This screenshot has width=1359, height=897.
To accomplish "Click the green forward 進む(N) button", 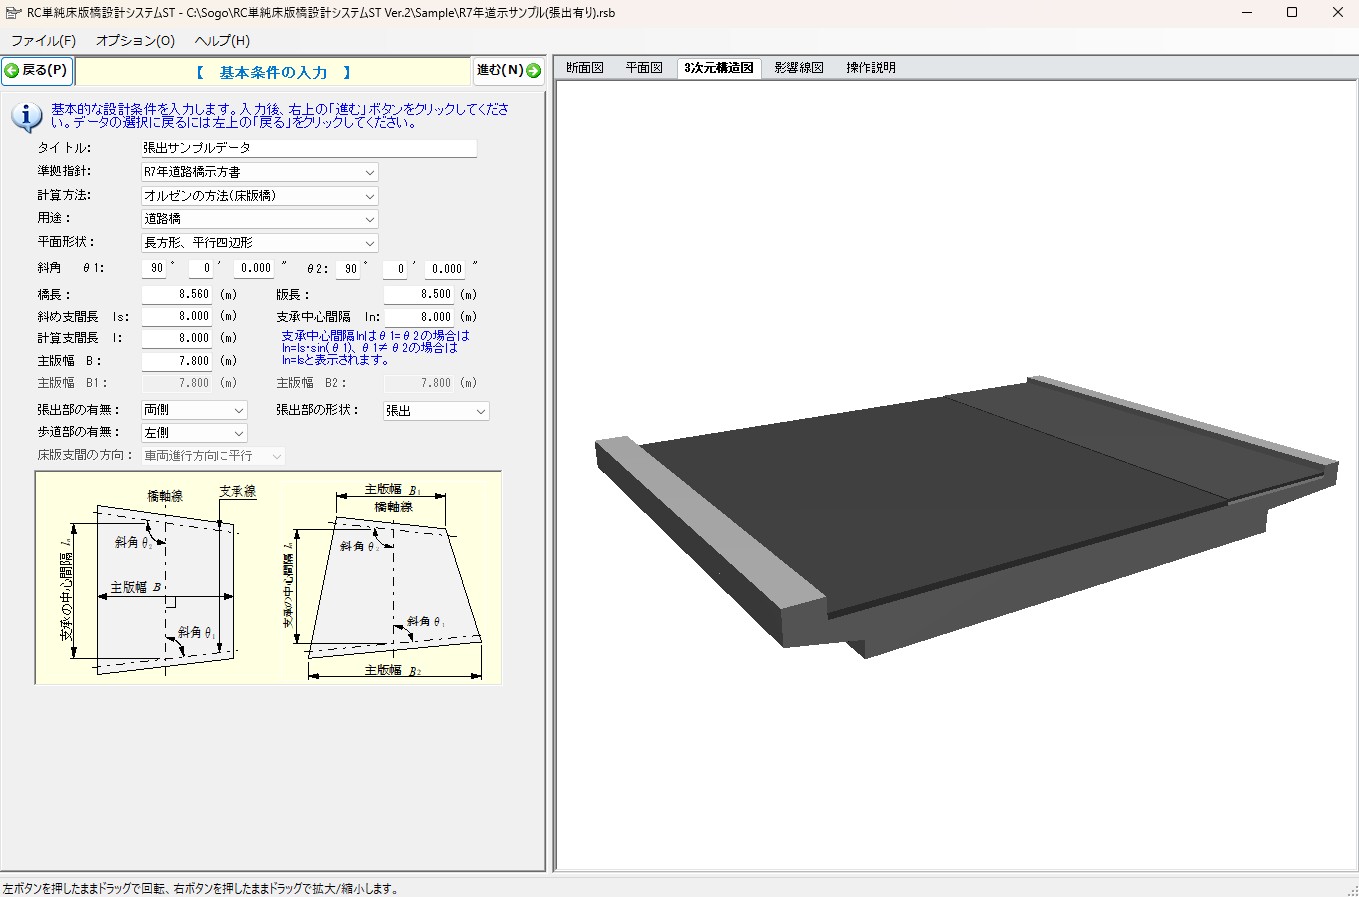I will coord(508,71).
